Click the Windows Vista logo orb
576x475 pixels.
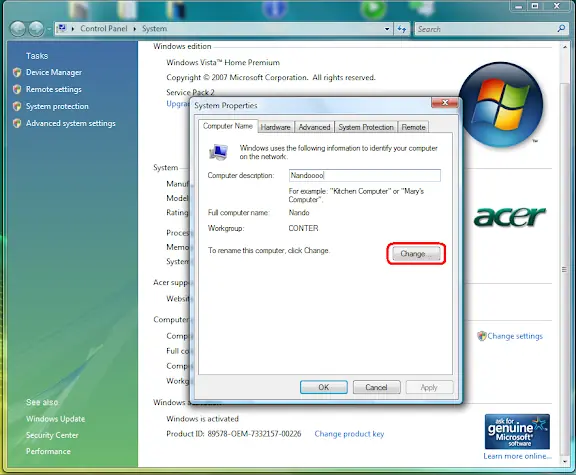pos(501,105)
